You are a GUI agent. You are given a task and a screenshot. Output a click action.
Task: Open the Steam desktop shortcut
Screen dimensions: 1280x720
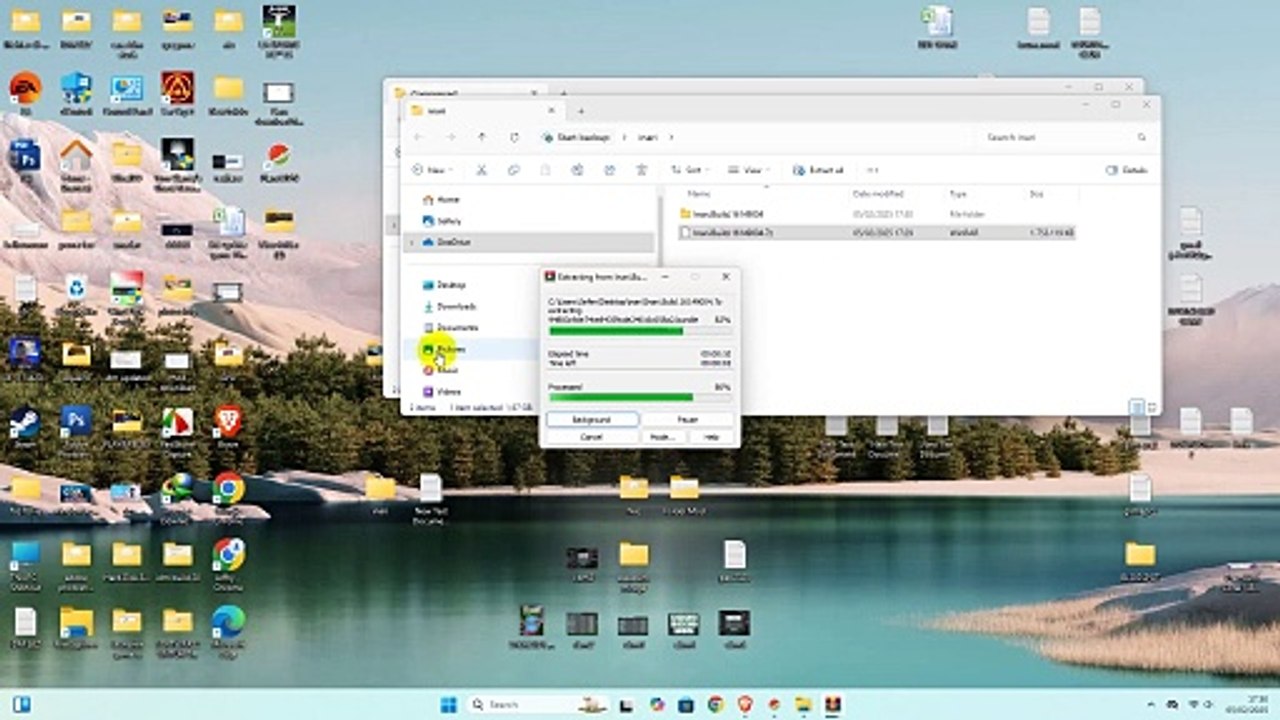click(25, 425)
